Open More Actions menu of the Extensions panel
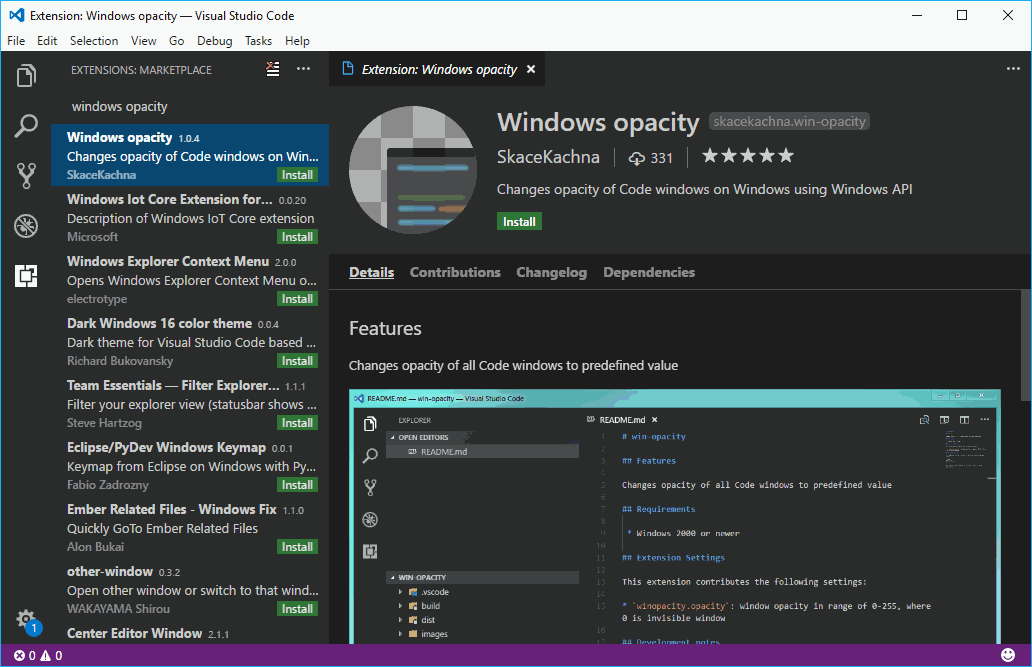 [304, 69]
